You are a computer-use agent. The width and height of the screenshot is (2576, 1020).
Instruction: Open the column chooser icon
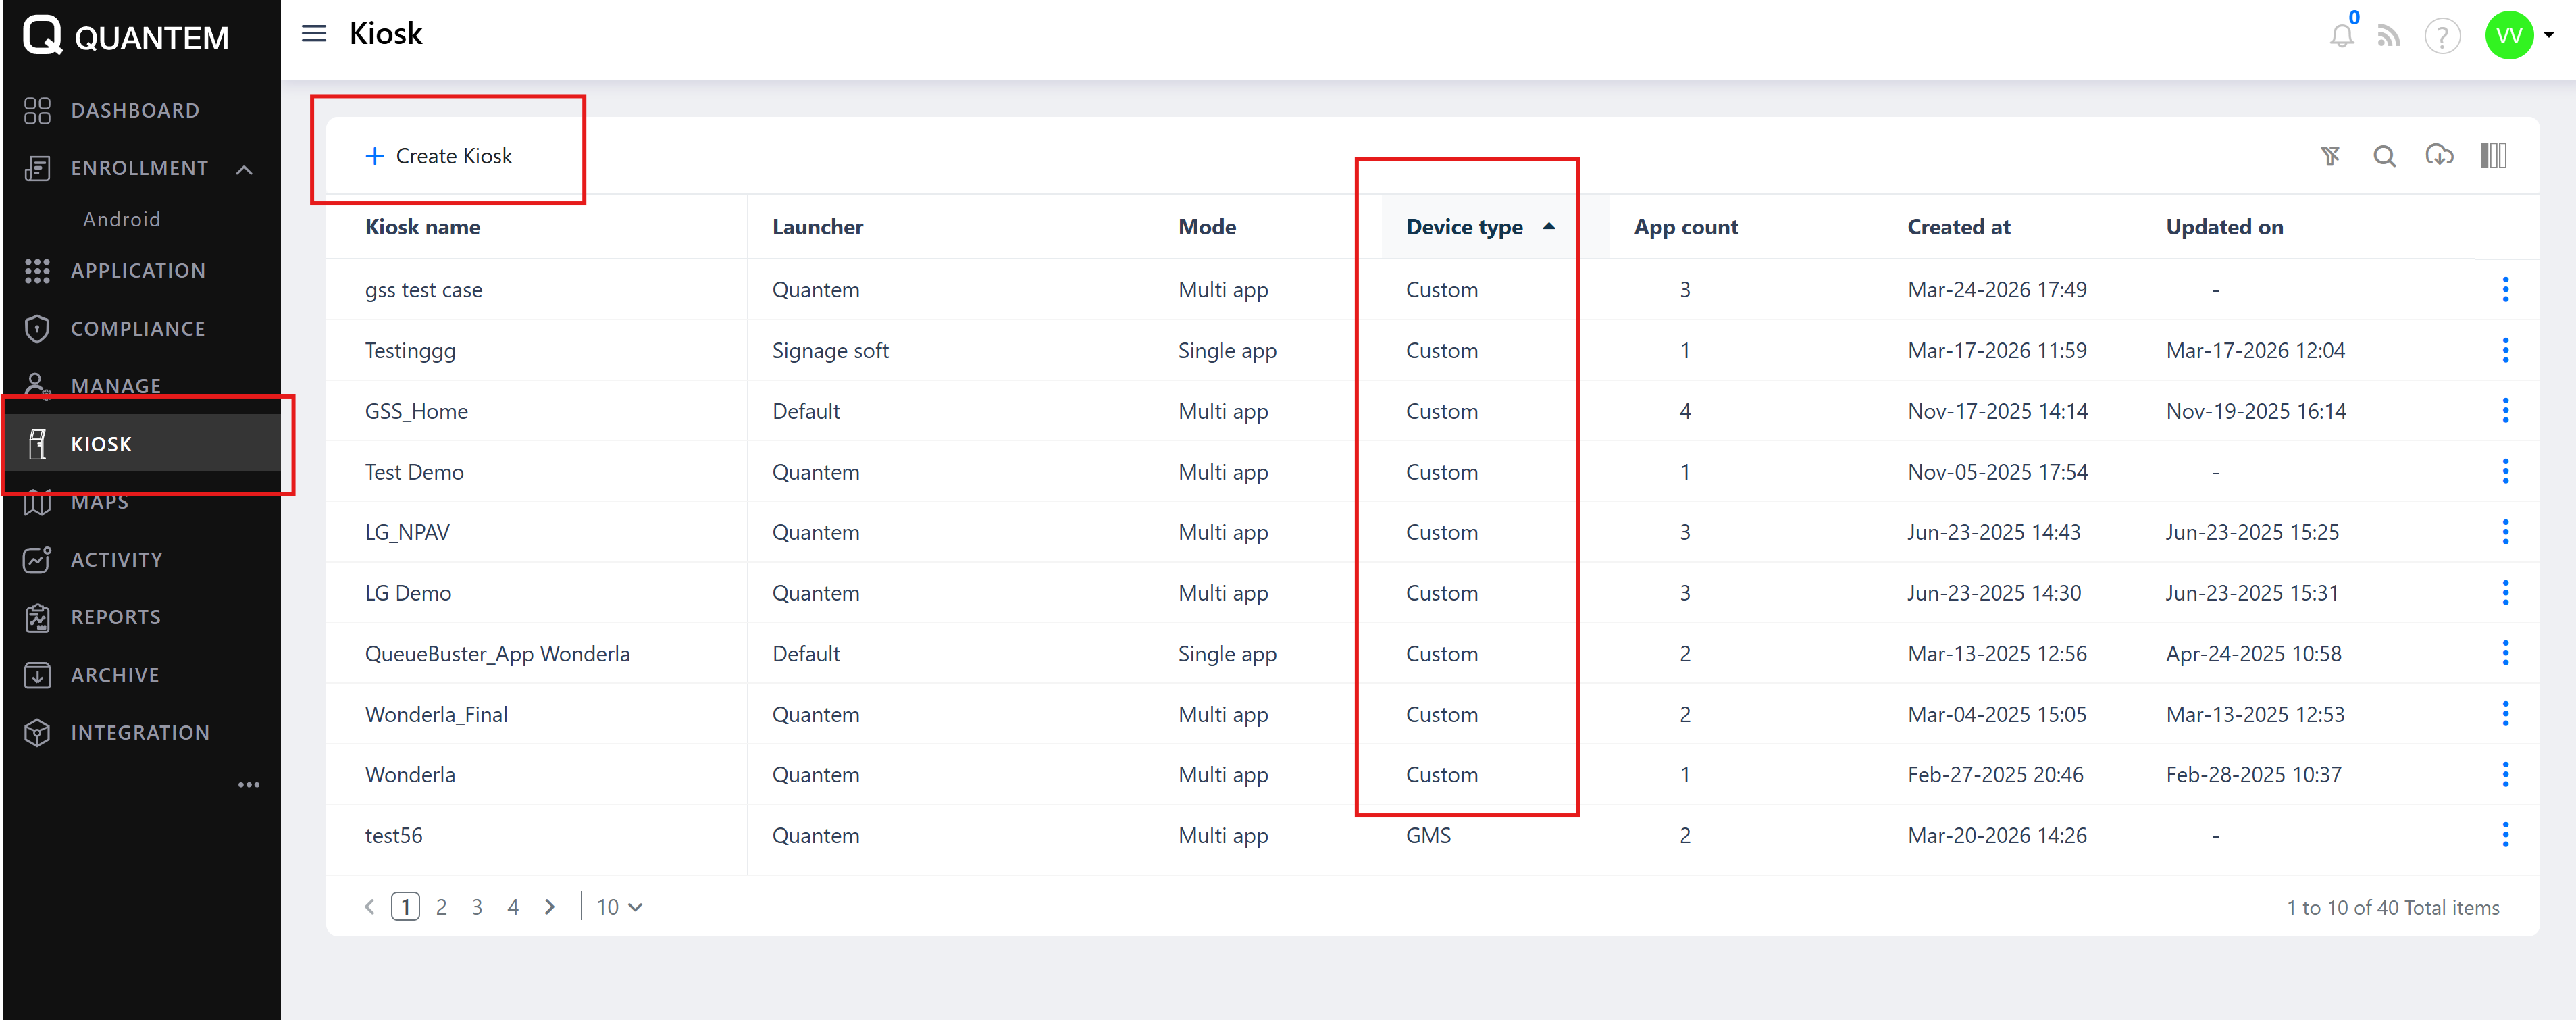tap(2493, 156)
